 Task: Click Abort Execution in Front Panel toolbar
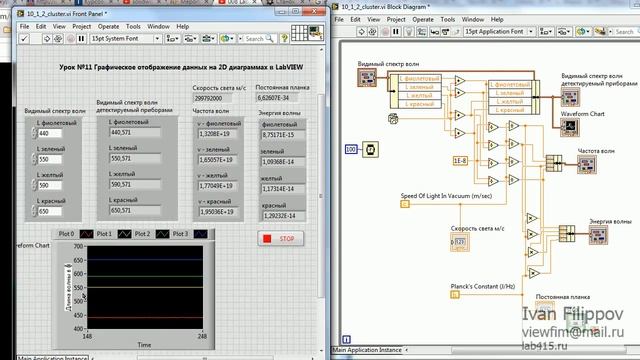tap(70, 39)
